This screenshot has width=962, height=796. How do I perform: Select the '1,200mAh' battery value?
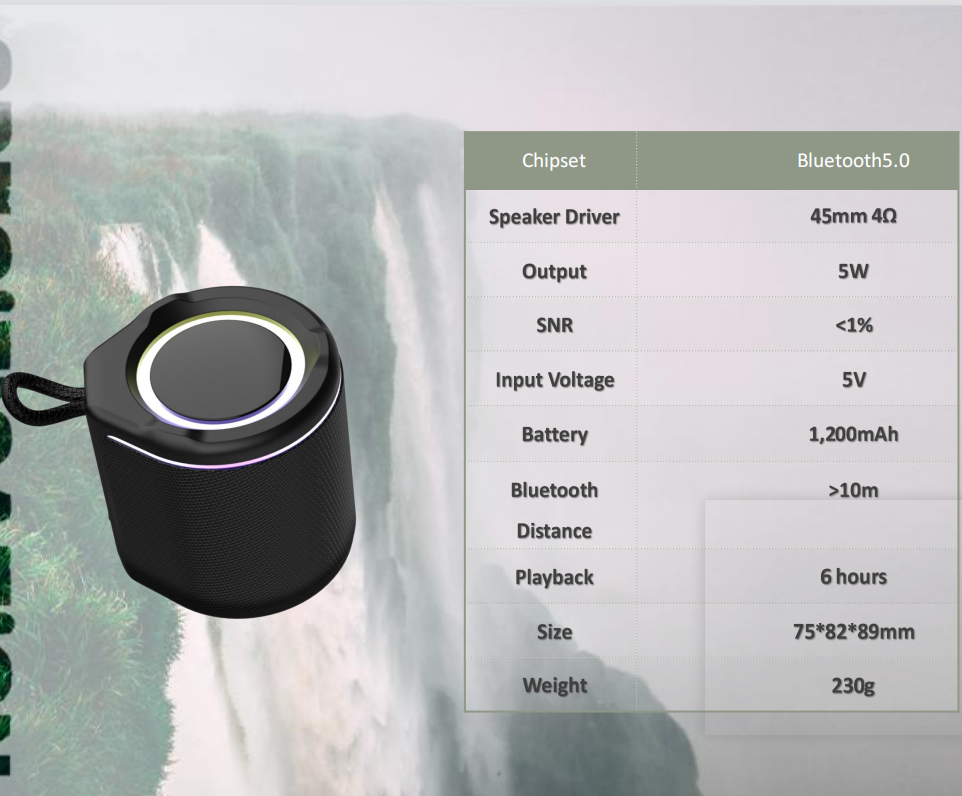(853, 434)
